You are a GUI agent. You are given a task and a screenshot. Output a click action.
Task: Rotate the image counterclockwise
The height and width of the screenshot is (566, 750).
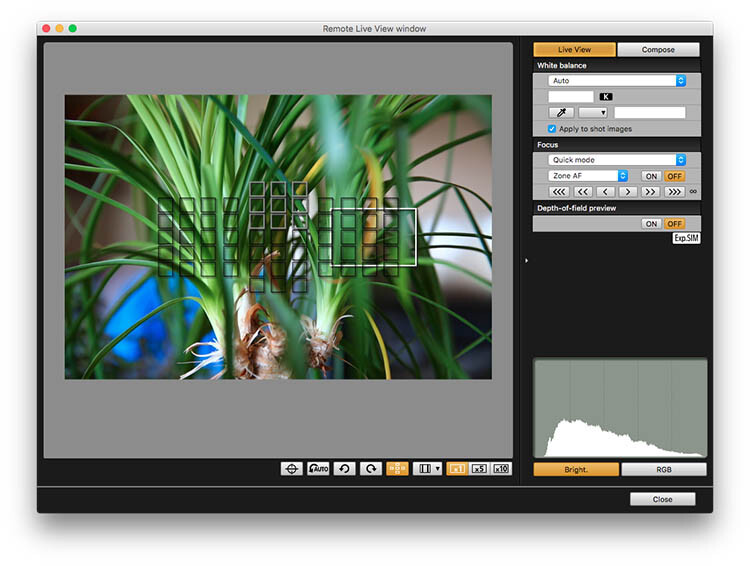(344, 468)
